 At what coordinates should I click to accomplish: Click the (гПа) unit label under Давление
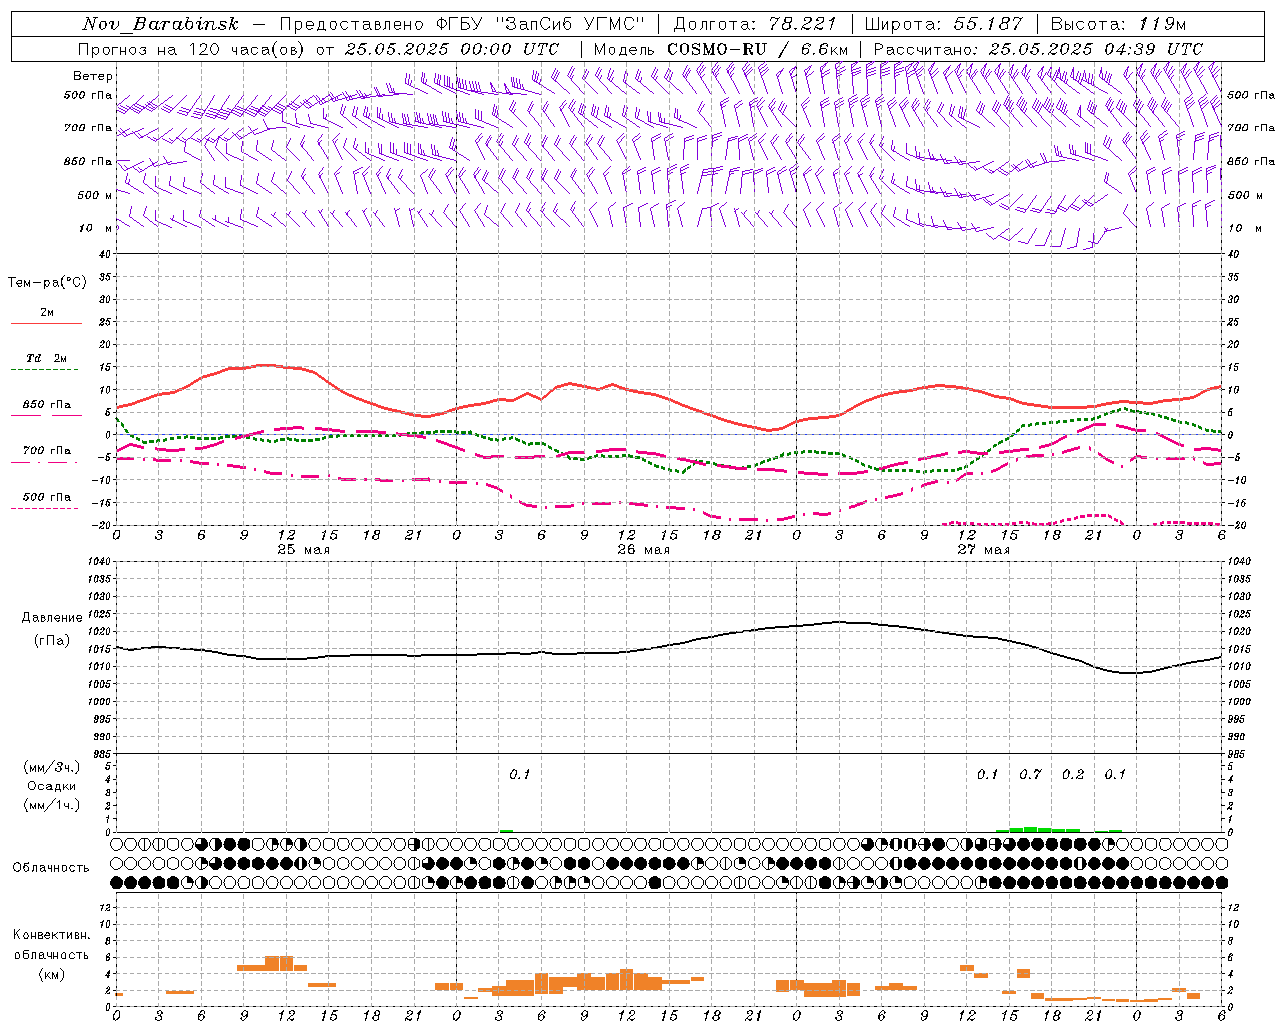(x=52, y=641)
